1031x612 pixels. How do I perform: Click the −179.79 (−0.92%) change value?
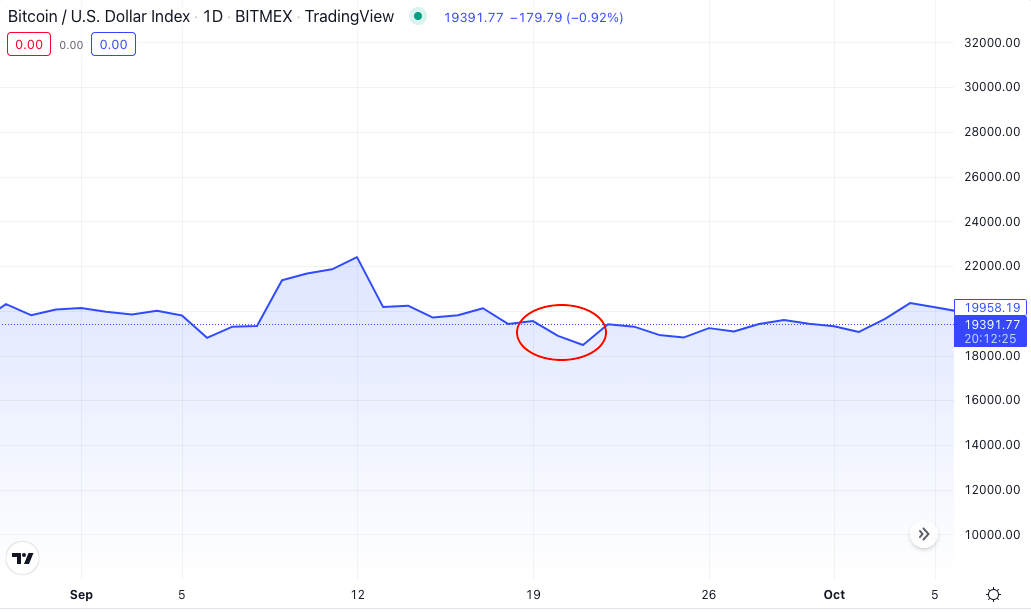click(x=567, y=18)
